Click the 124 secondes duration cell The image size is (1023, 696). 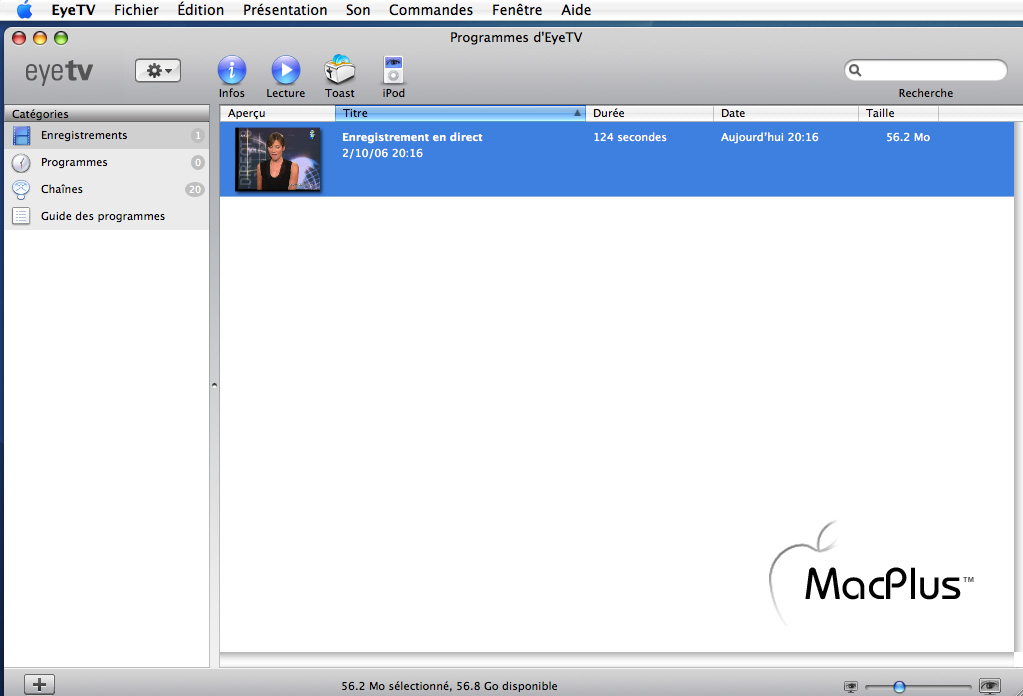[x=630, y=137]
